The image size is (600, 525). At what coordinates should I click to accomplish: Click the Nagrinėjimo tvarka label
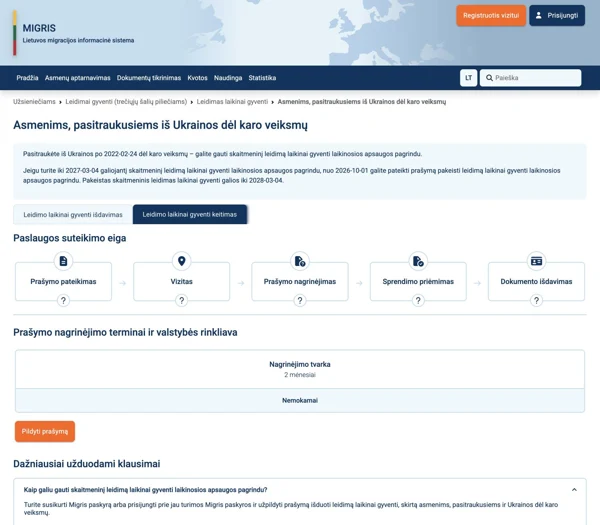coord(300,364)
